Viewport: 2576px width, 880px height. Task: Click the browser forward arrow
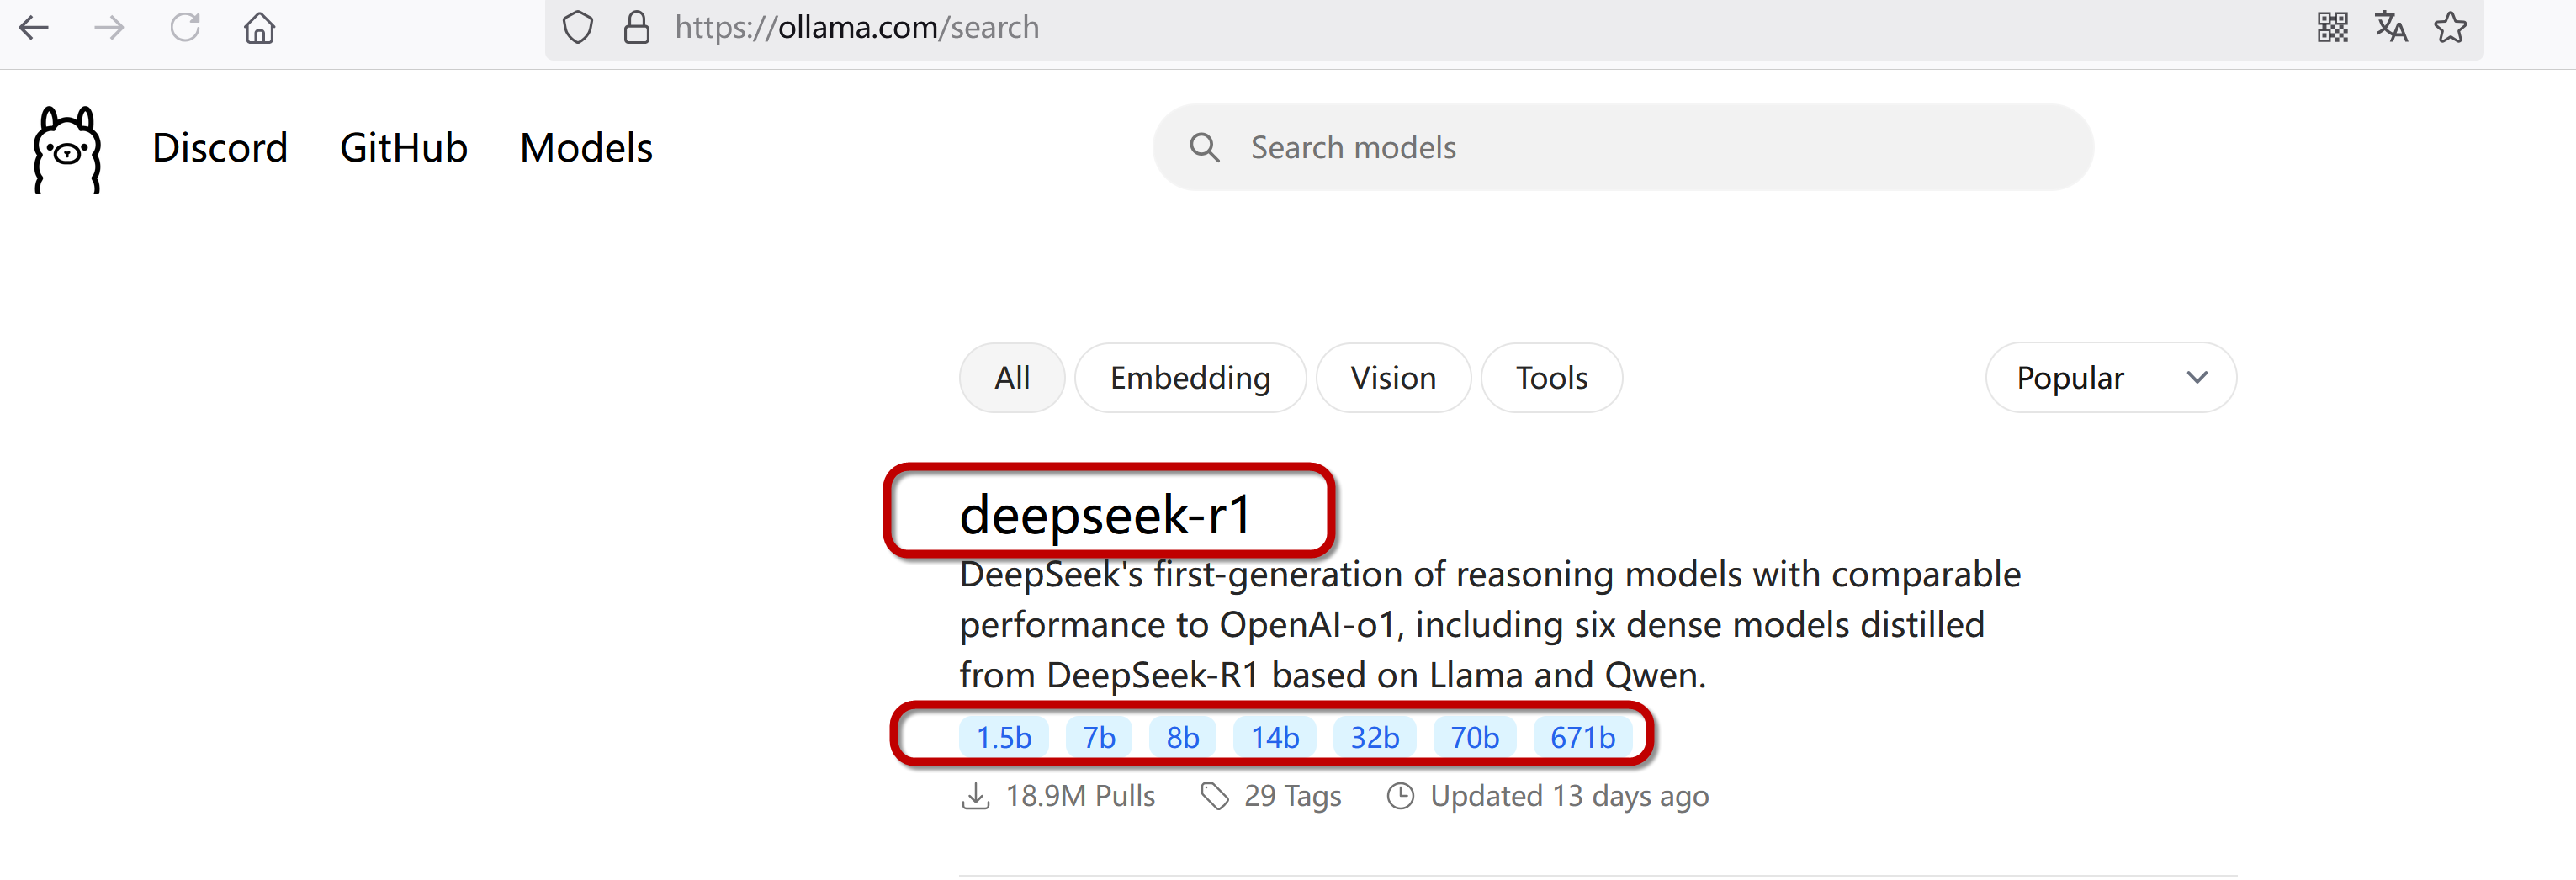click(109, 27)
